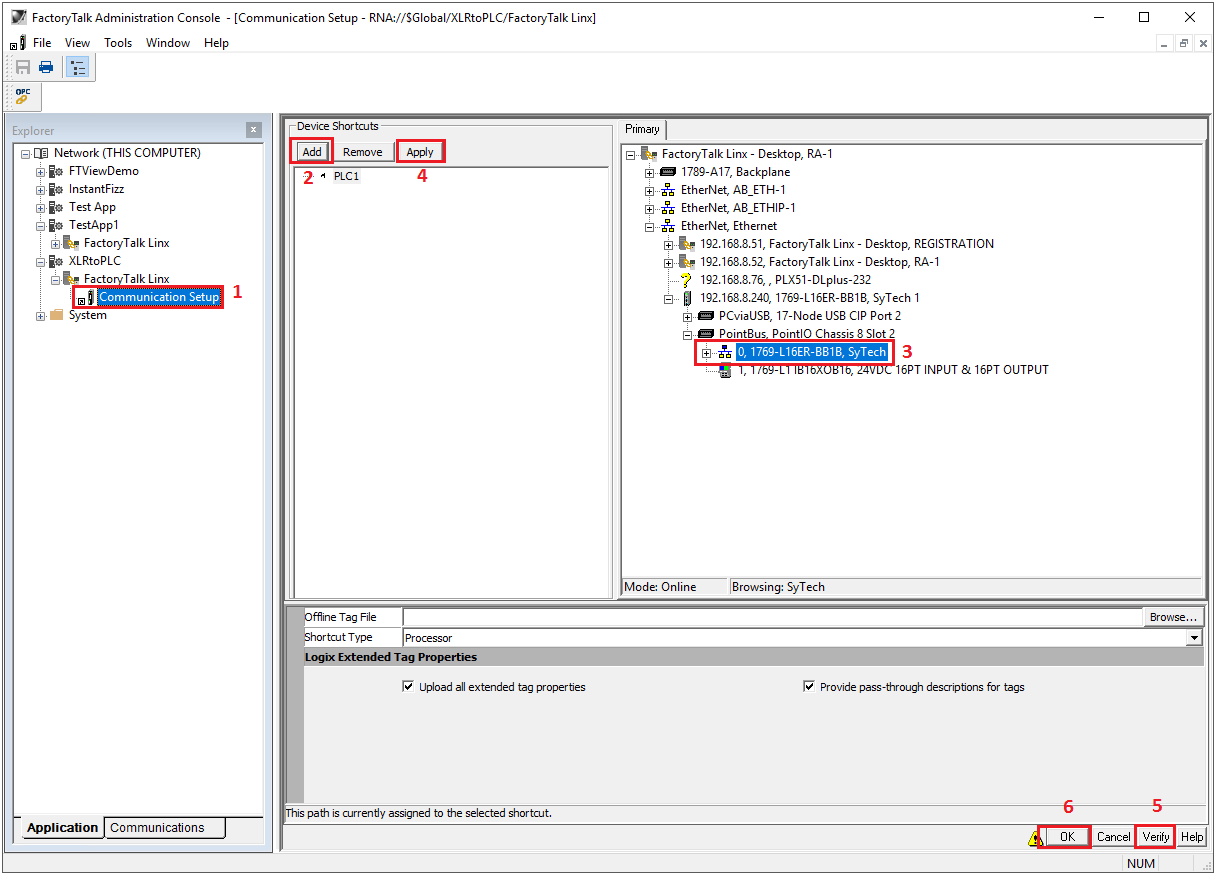Click the AB_ETH-1 EtherNet network icon

pyautogui.click(x=668, y=190)
